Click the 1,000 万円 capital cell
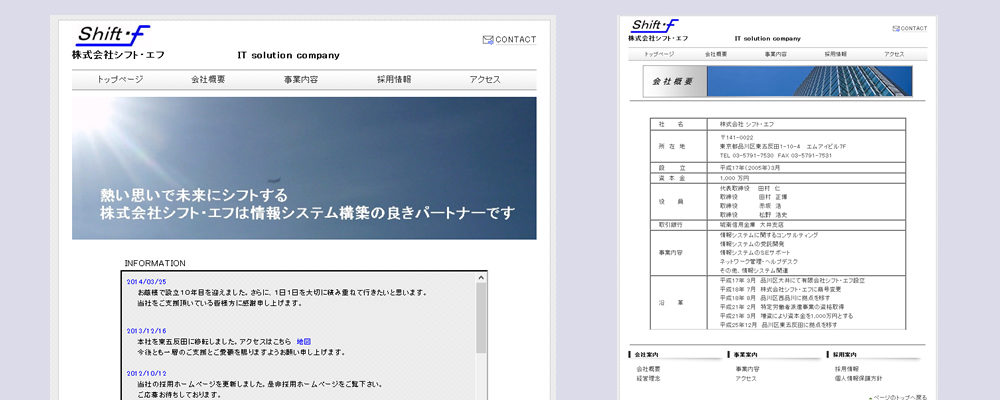Image resolution: width=1000 pixels, height=400 pixels. click(734, 178)
